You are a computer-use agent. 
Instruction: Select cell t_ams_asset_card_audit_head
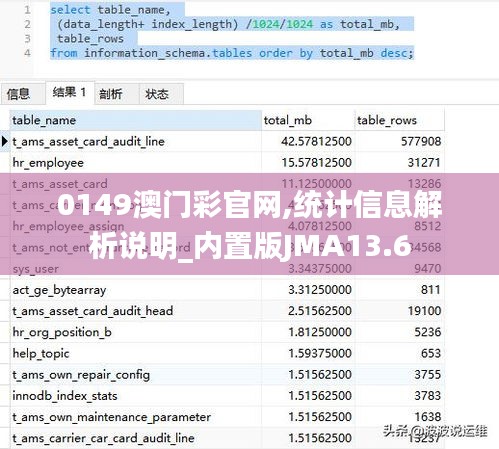135,311
